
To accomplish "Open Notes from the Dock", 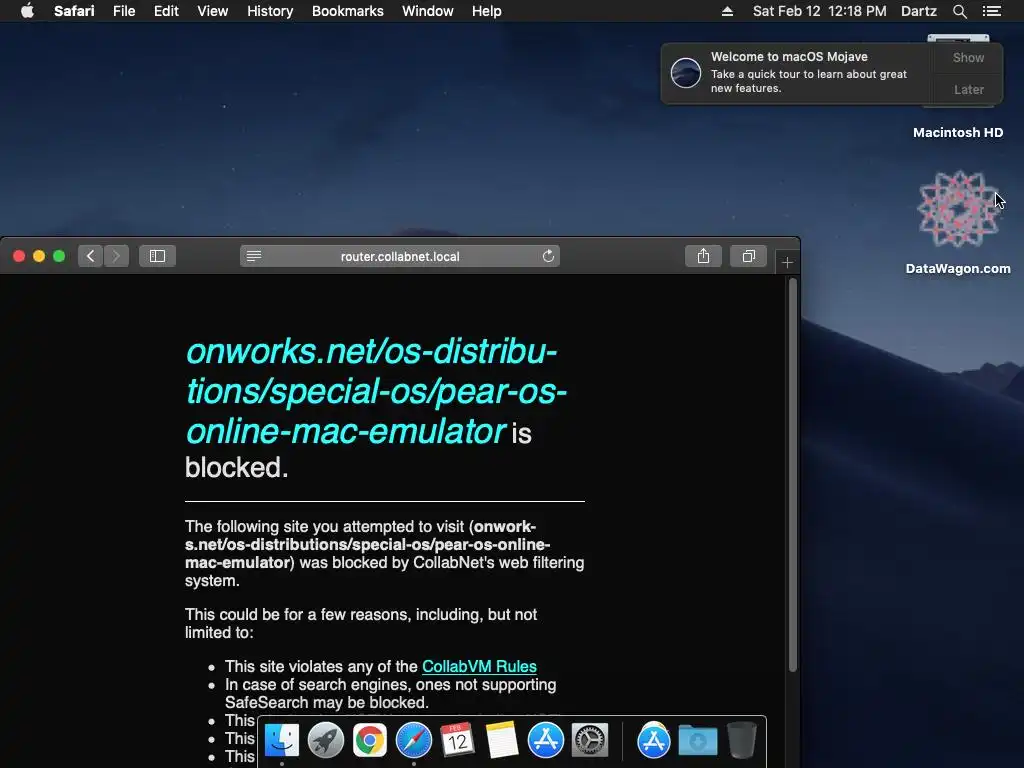I will pyautogui.click(x=502, y=741).
